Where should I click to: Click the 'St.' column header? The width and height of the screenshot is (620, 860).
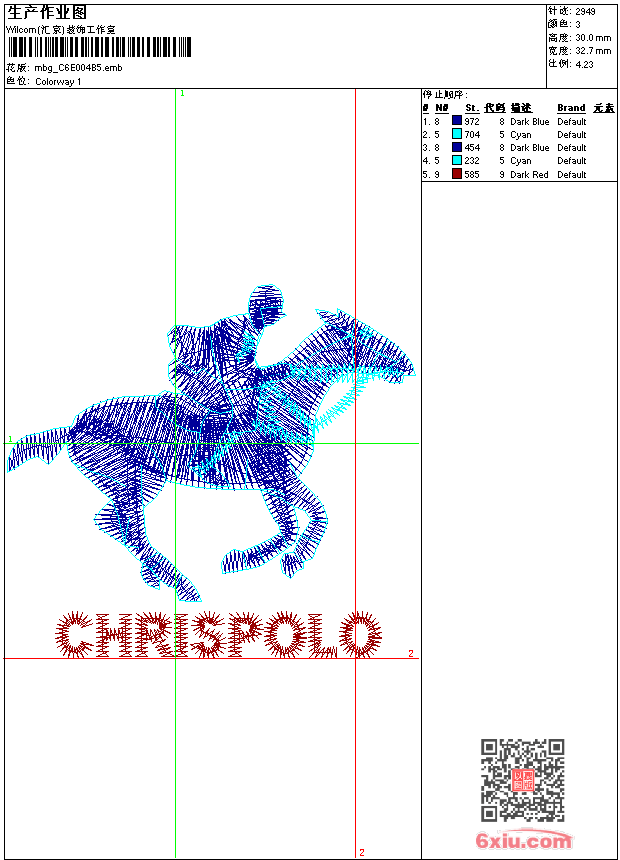pos(472,108)
